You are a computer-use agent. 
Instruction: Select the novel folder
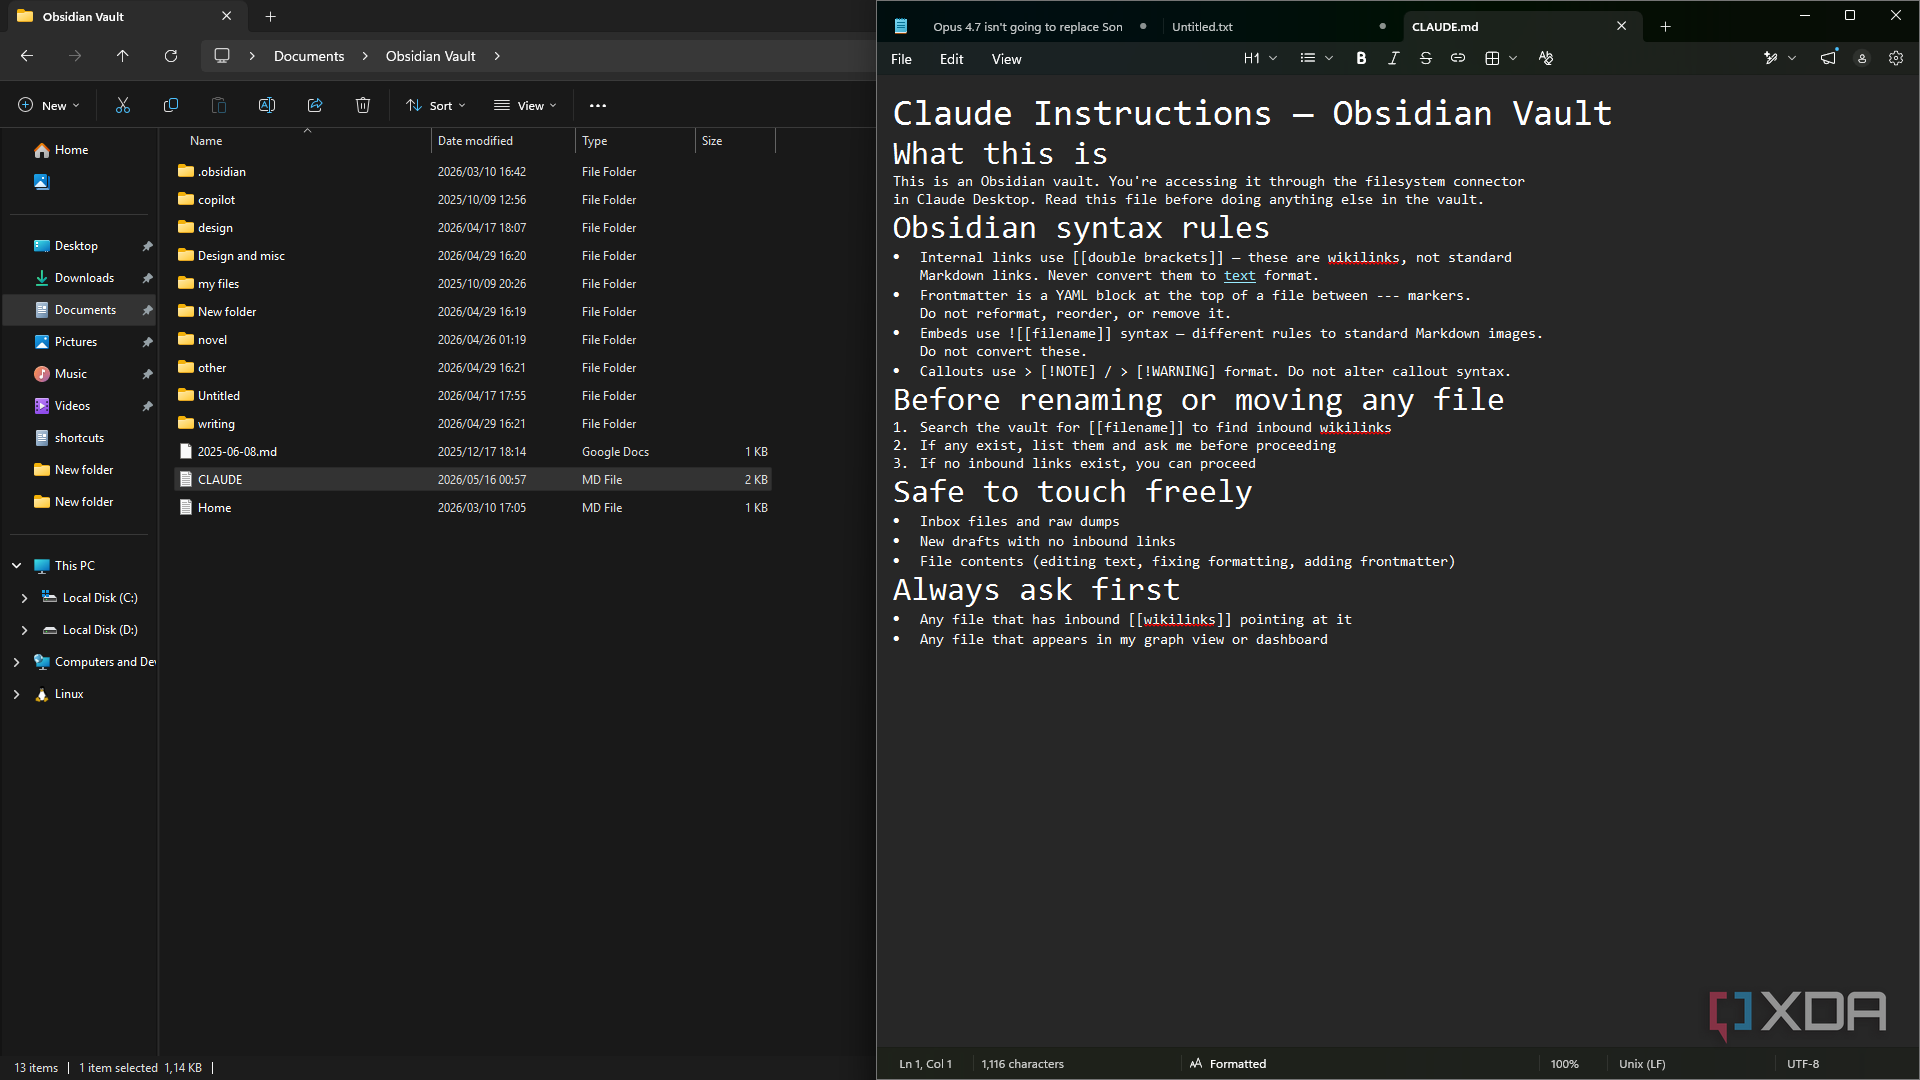point(473,340)
